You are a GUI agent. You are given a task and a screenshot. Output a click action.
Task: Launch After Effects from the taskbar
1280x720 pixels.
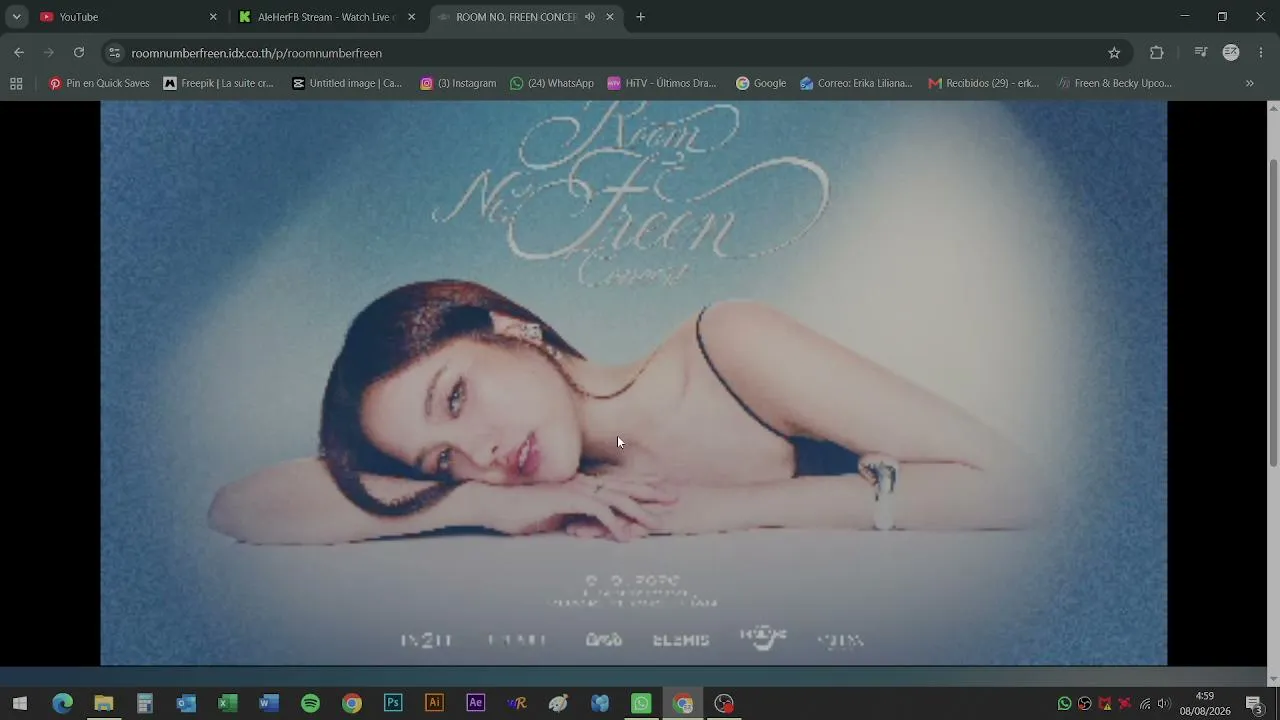476,703
